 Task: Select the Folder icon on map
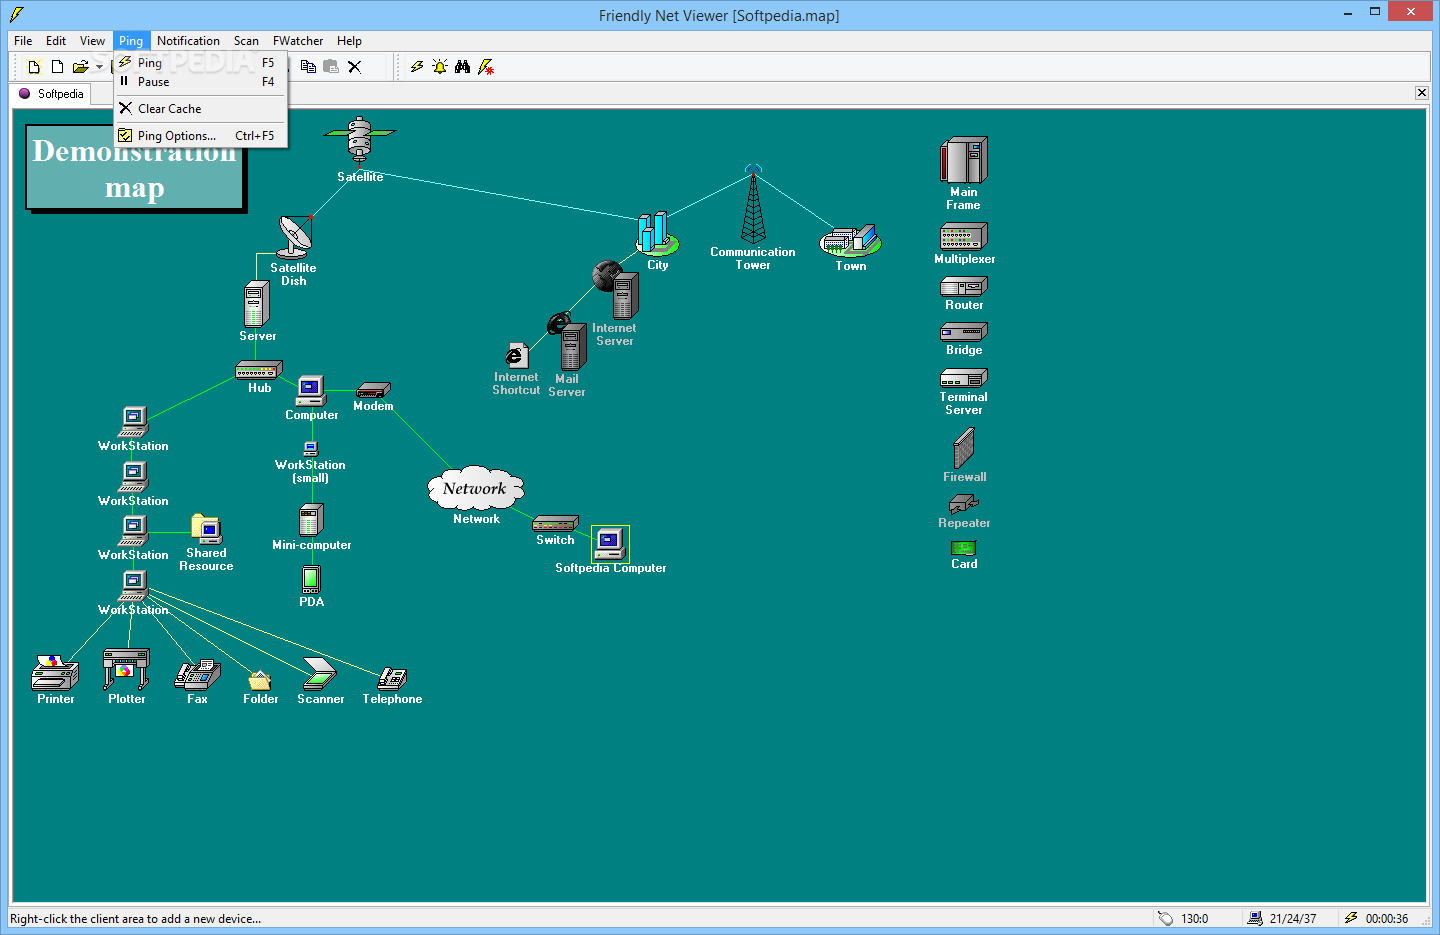click(260, 680)
